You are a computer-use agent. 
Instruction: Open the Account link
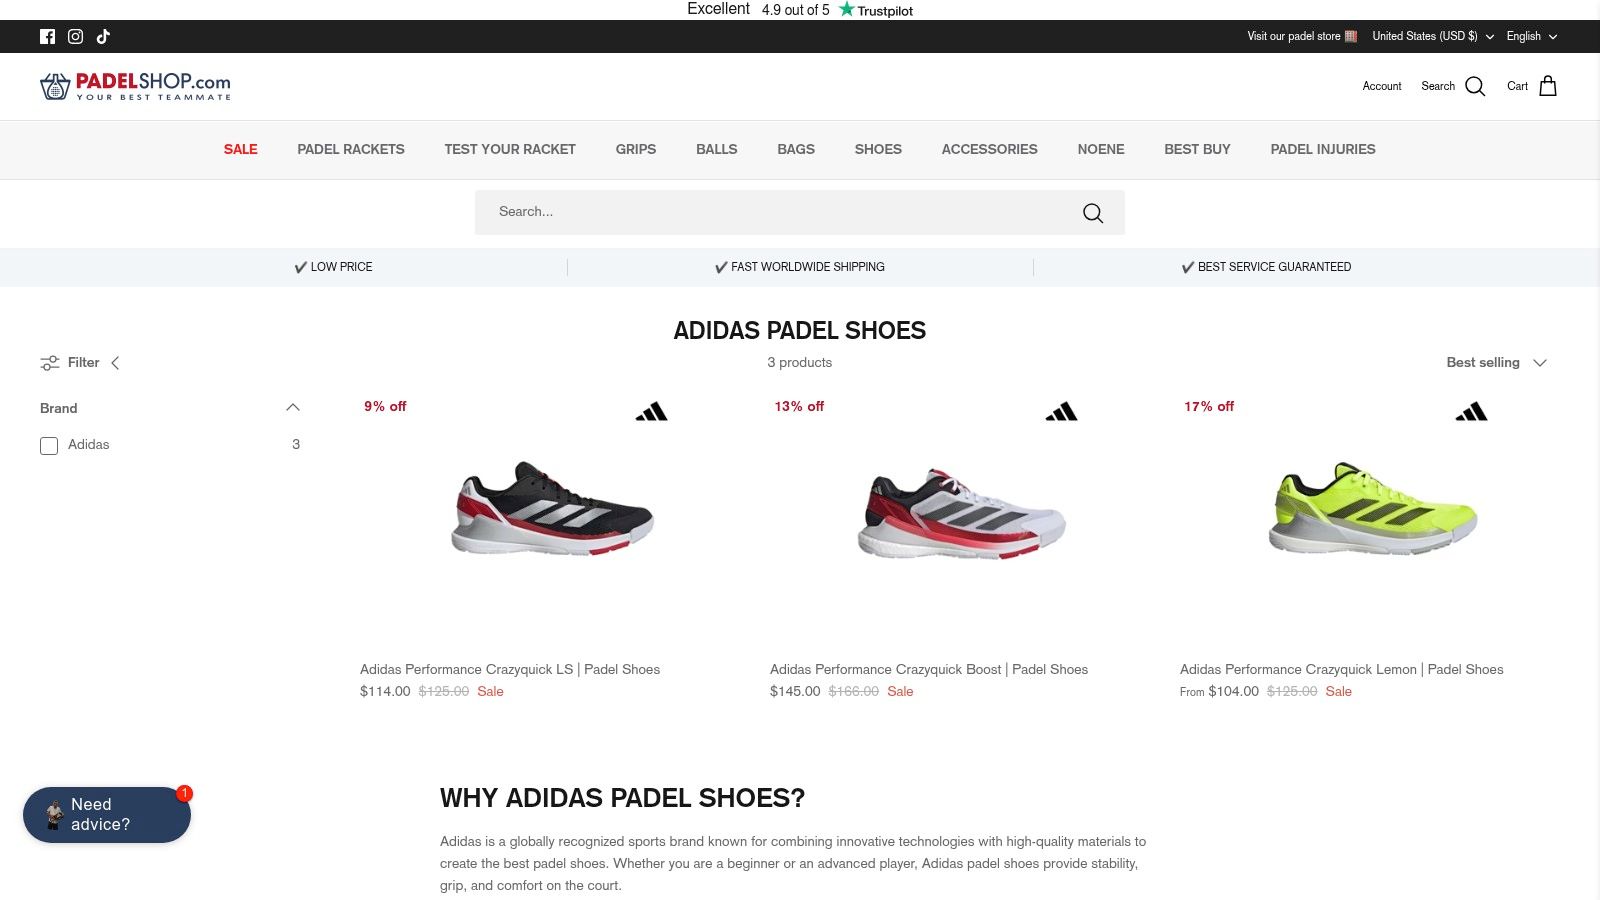coord(1381,87)
